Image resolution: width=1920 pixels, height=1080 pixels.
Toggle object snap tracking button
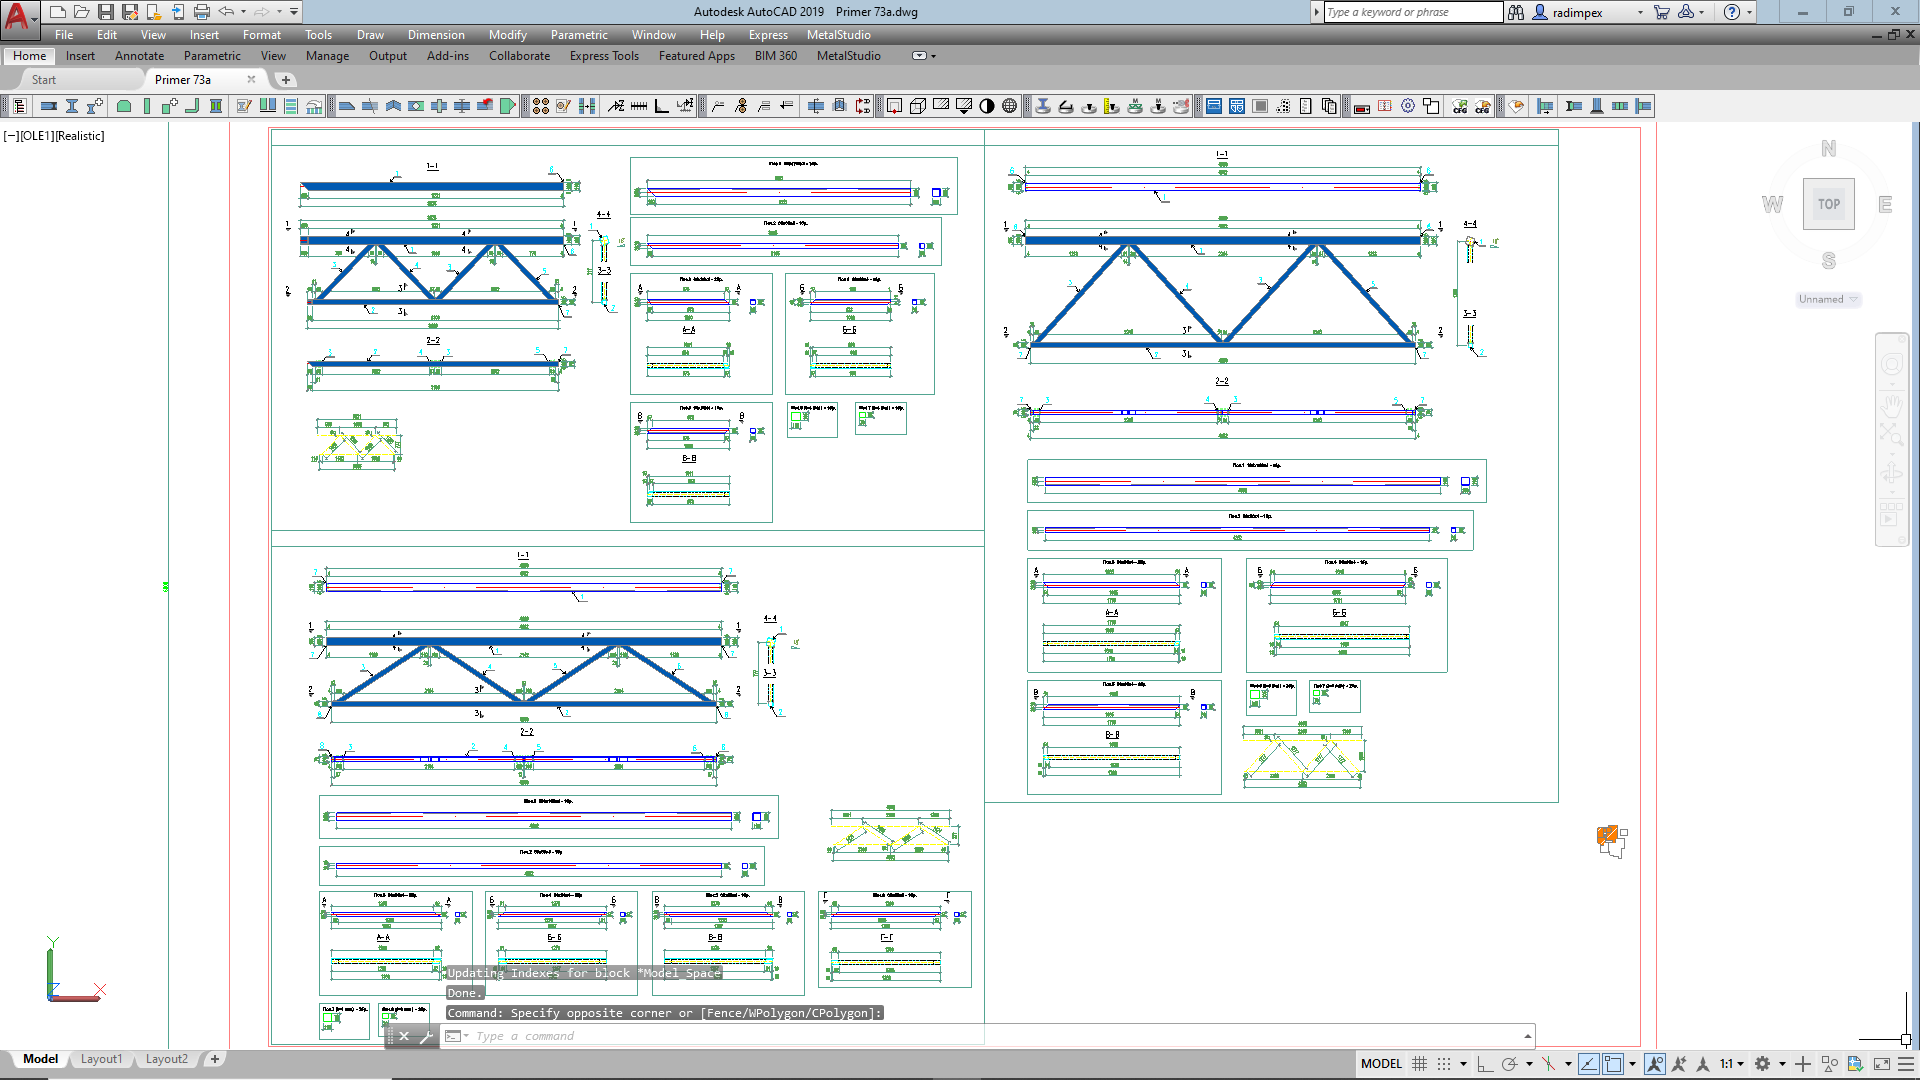tap(1588, 1064)
